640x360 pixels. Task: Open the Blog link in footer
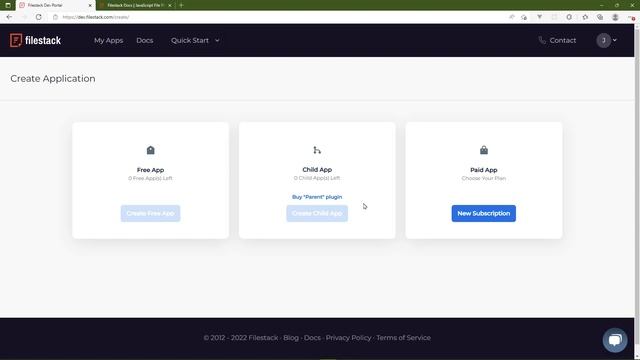pyautogui.click(x=291, y=338)
